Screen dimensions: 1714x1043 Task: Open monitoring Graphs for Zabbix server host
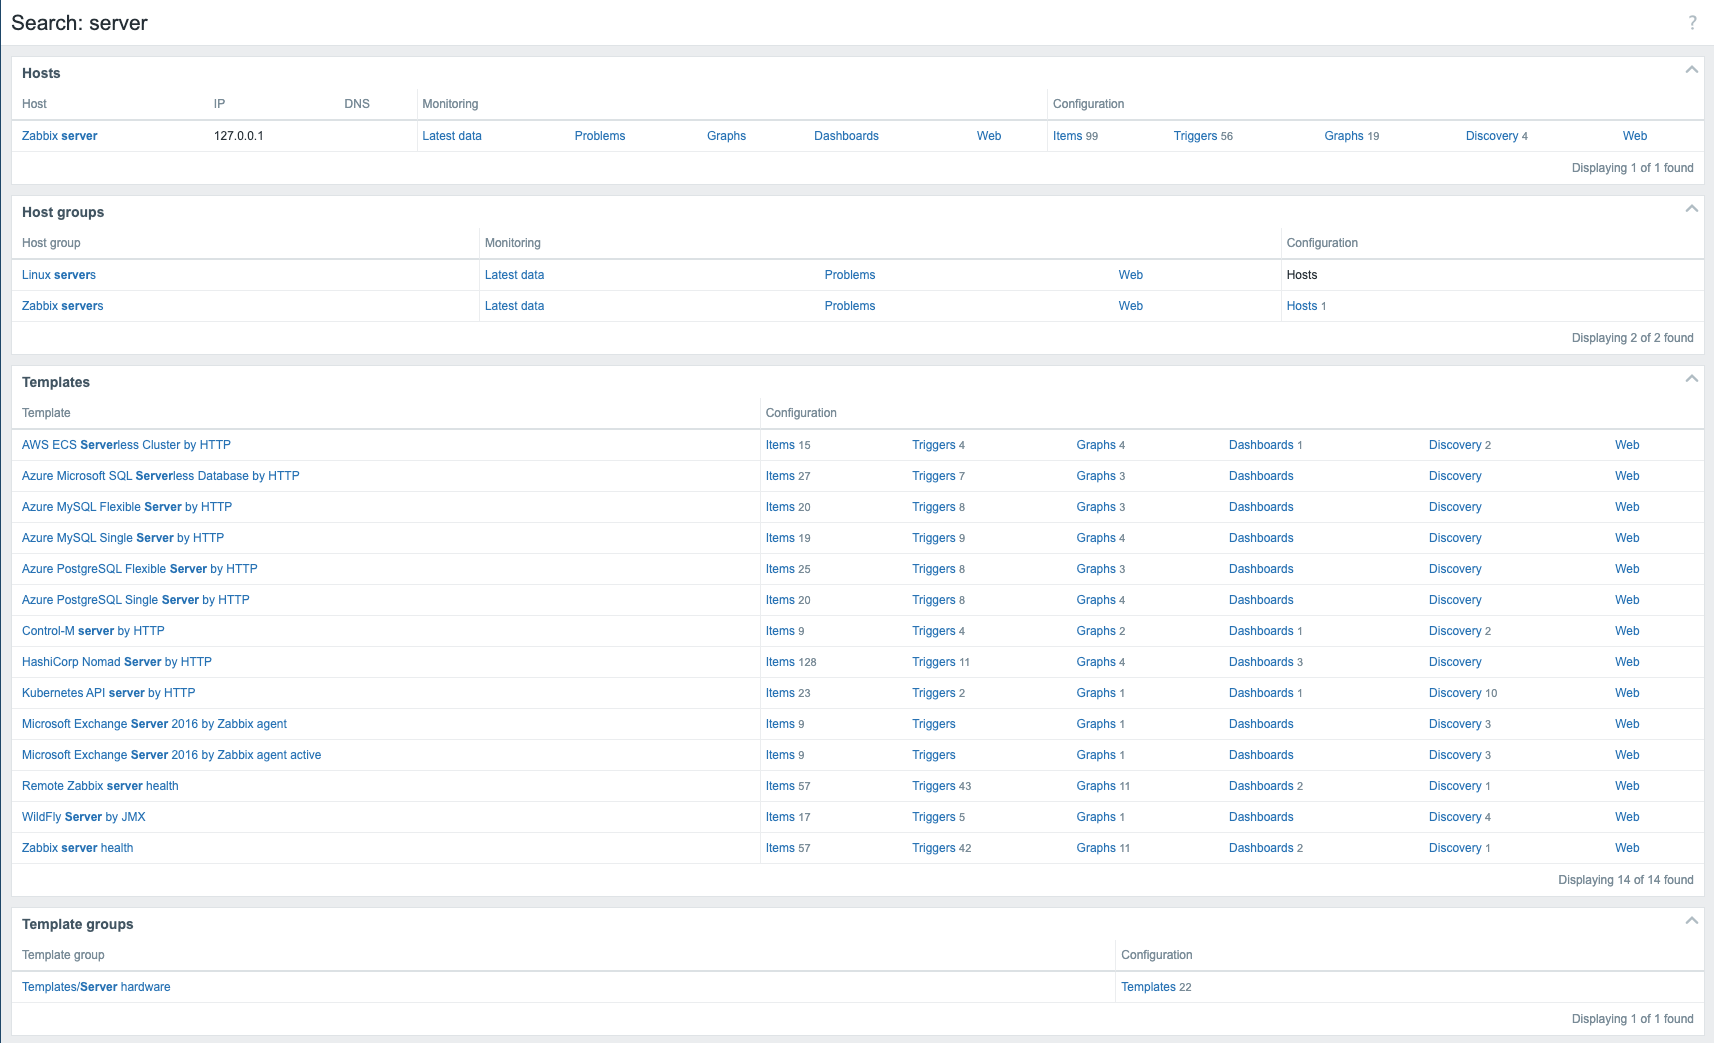point(726,136)
